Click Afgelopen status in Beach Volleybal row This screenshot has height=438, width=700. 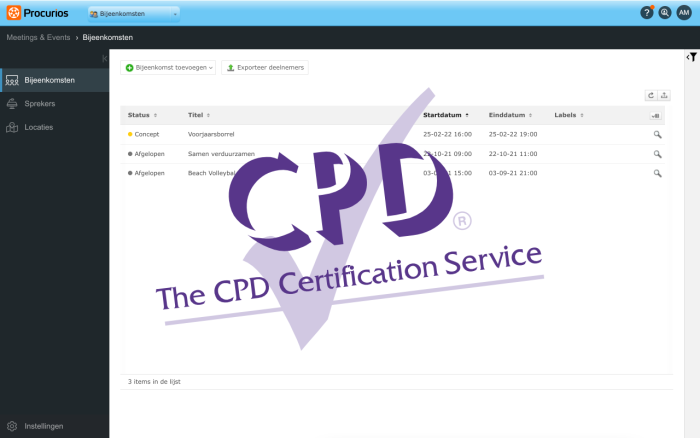pyautogui.click(x=146, y=173)
